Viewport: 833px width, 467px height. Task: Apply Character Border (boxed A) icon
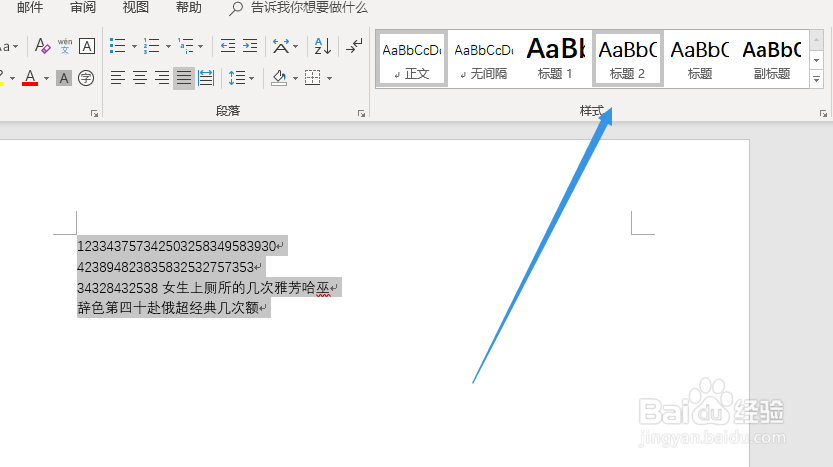point(87,46)
